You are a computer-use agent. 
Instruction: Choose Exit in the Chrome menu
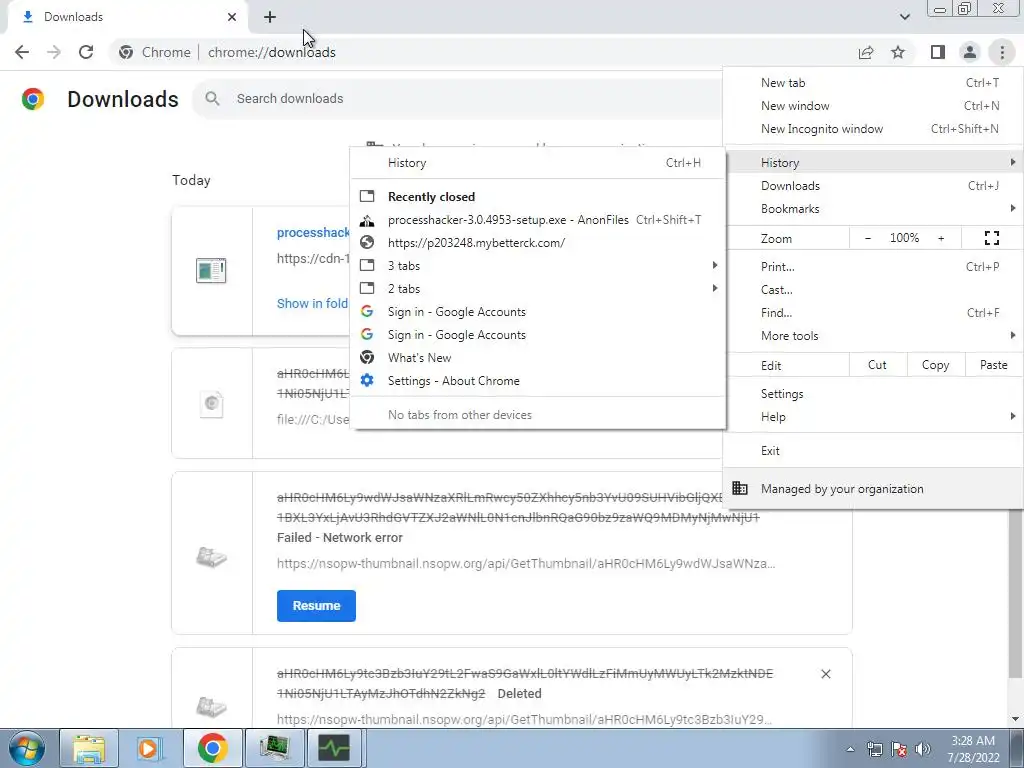(x=872, y=451)
